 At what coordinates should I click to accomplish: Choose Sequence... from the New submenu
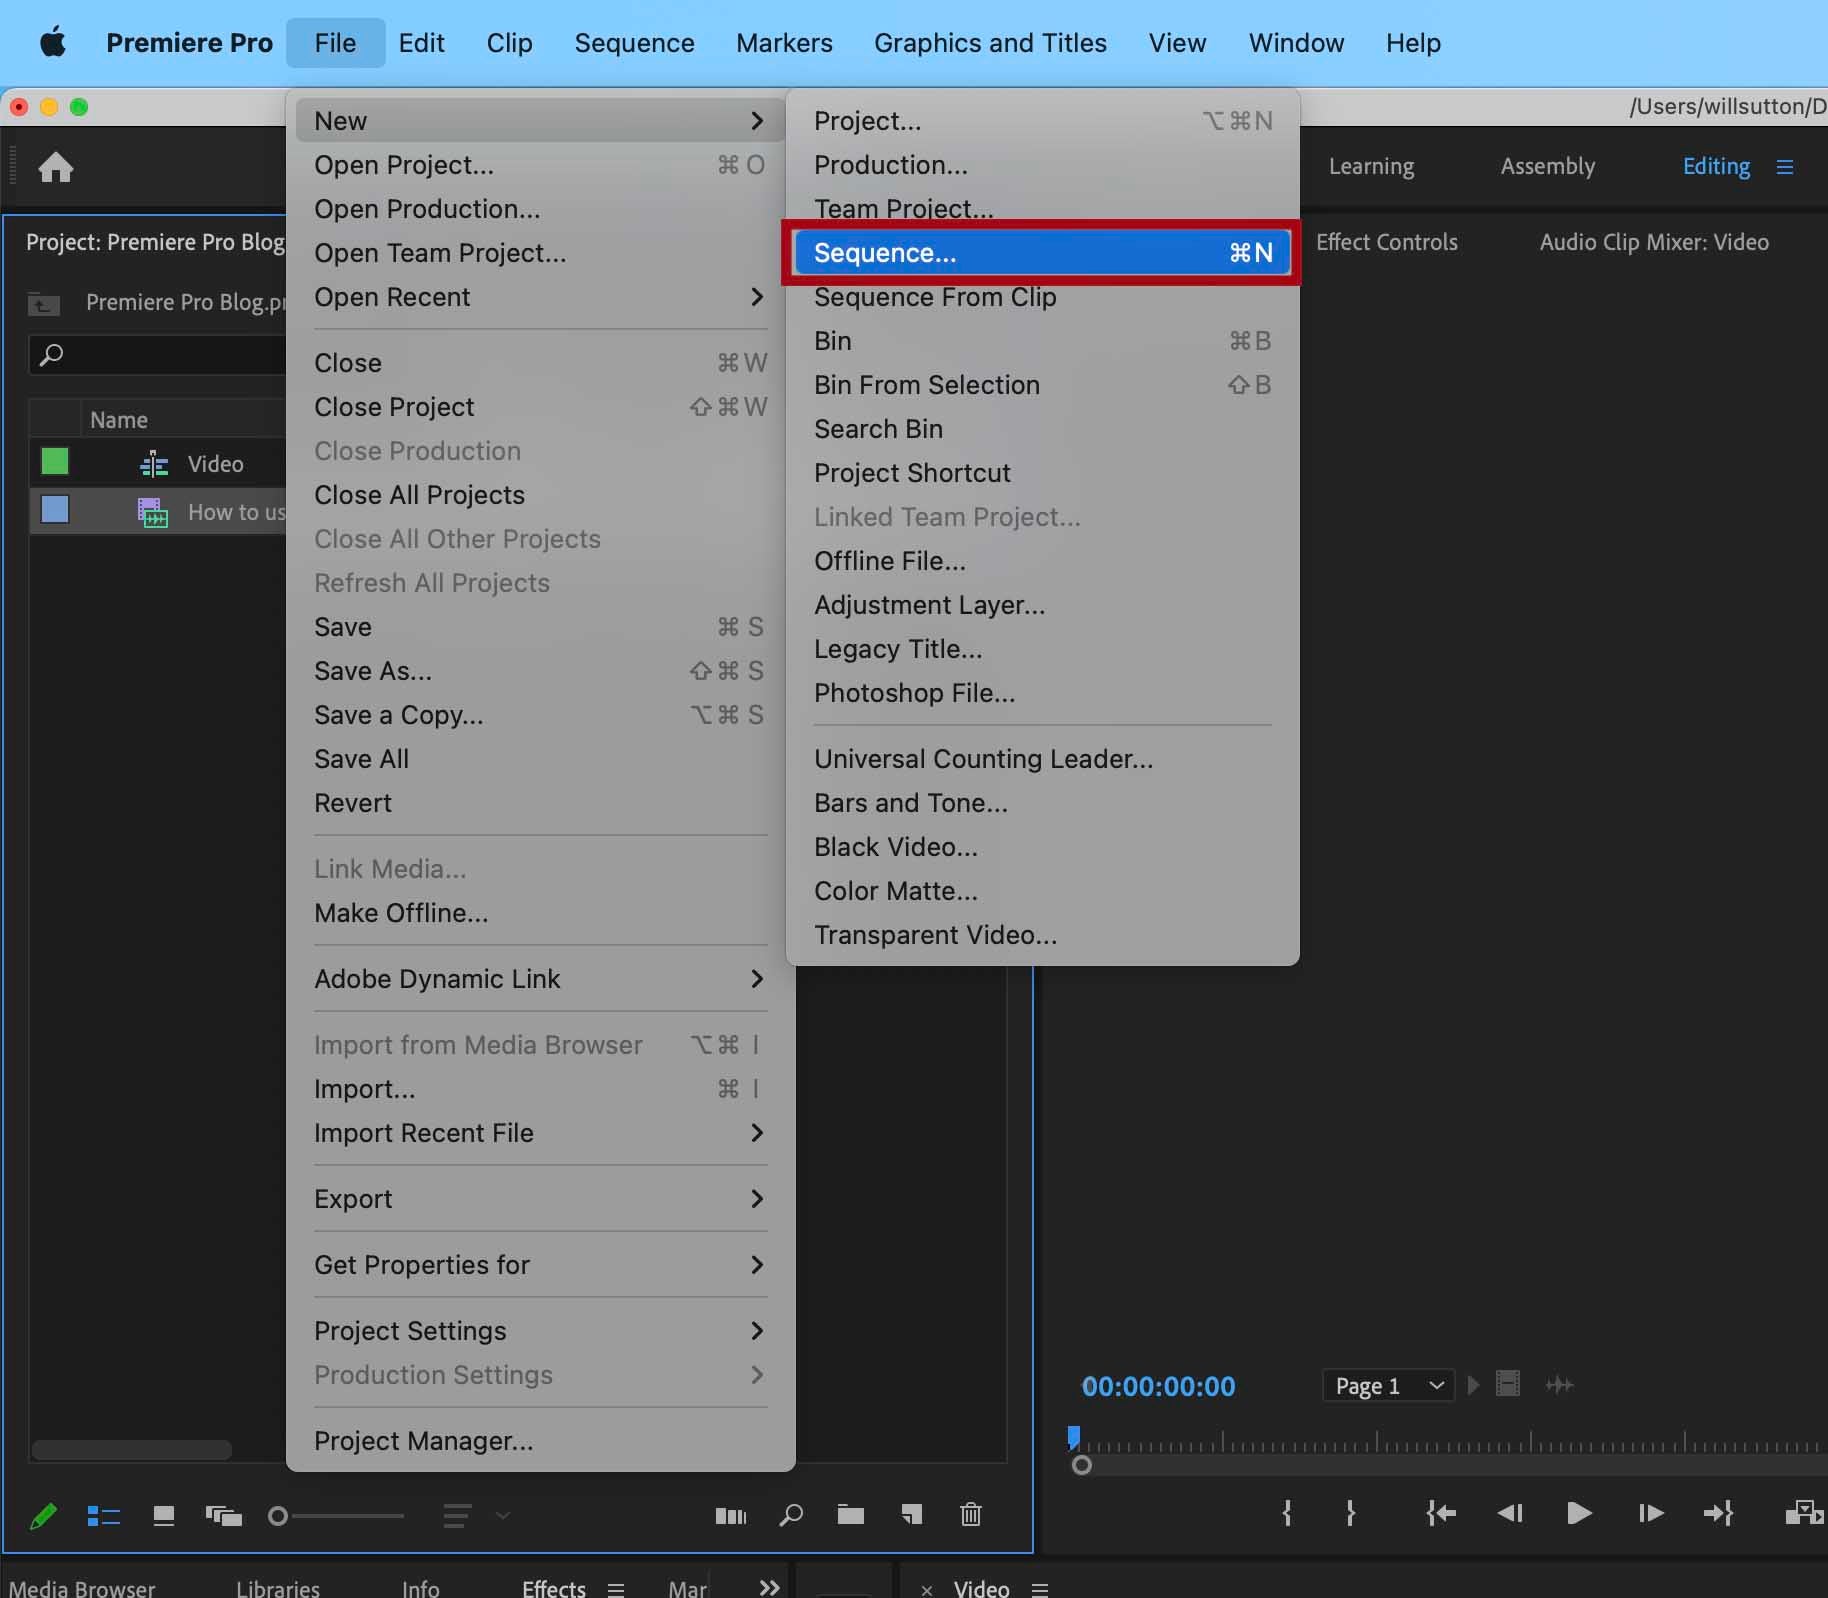click(x=1041, y=253)
